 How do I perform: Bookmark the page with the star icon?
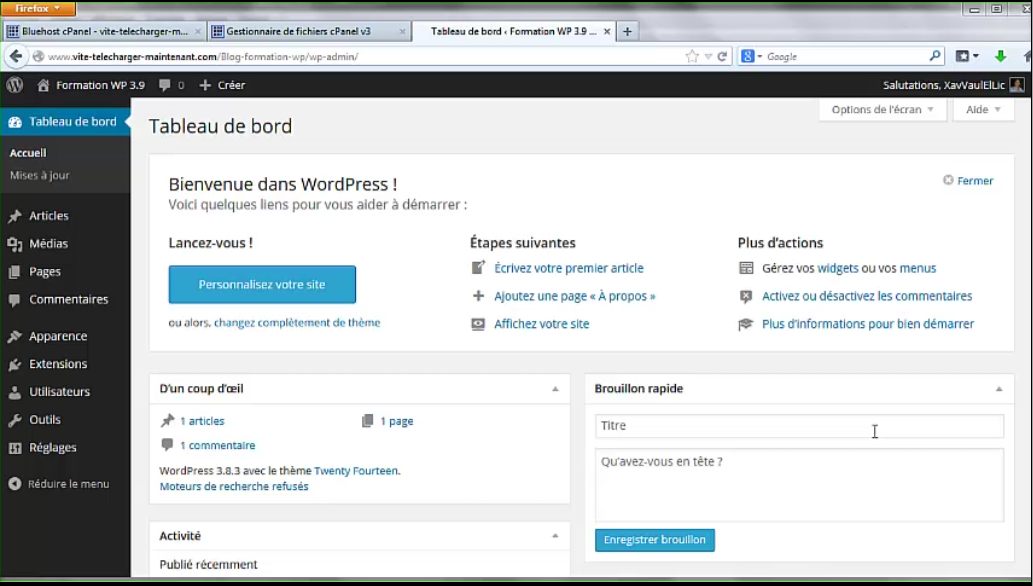click(692, 57)
